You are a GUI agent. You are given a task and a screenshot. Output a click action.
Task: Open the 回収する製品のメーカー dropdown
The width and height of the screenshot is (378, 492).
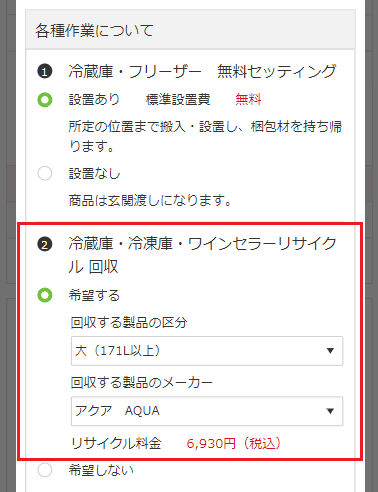tap(207, 411)
